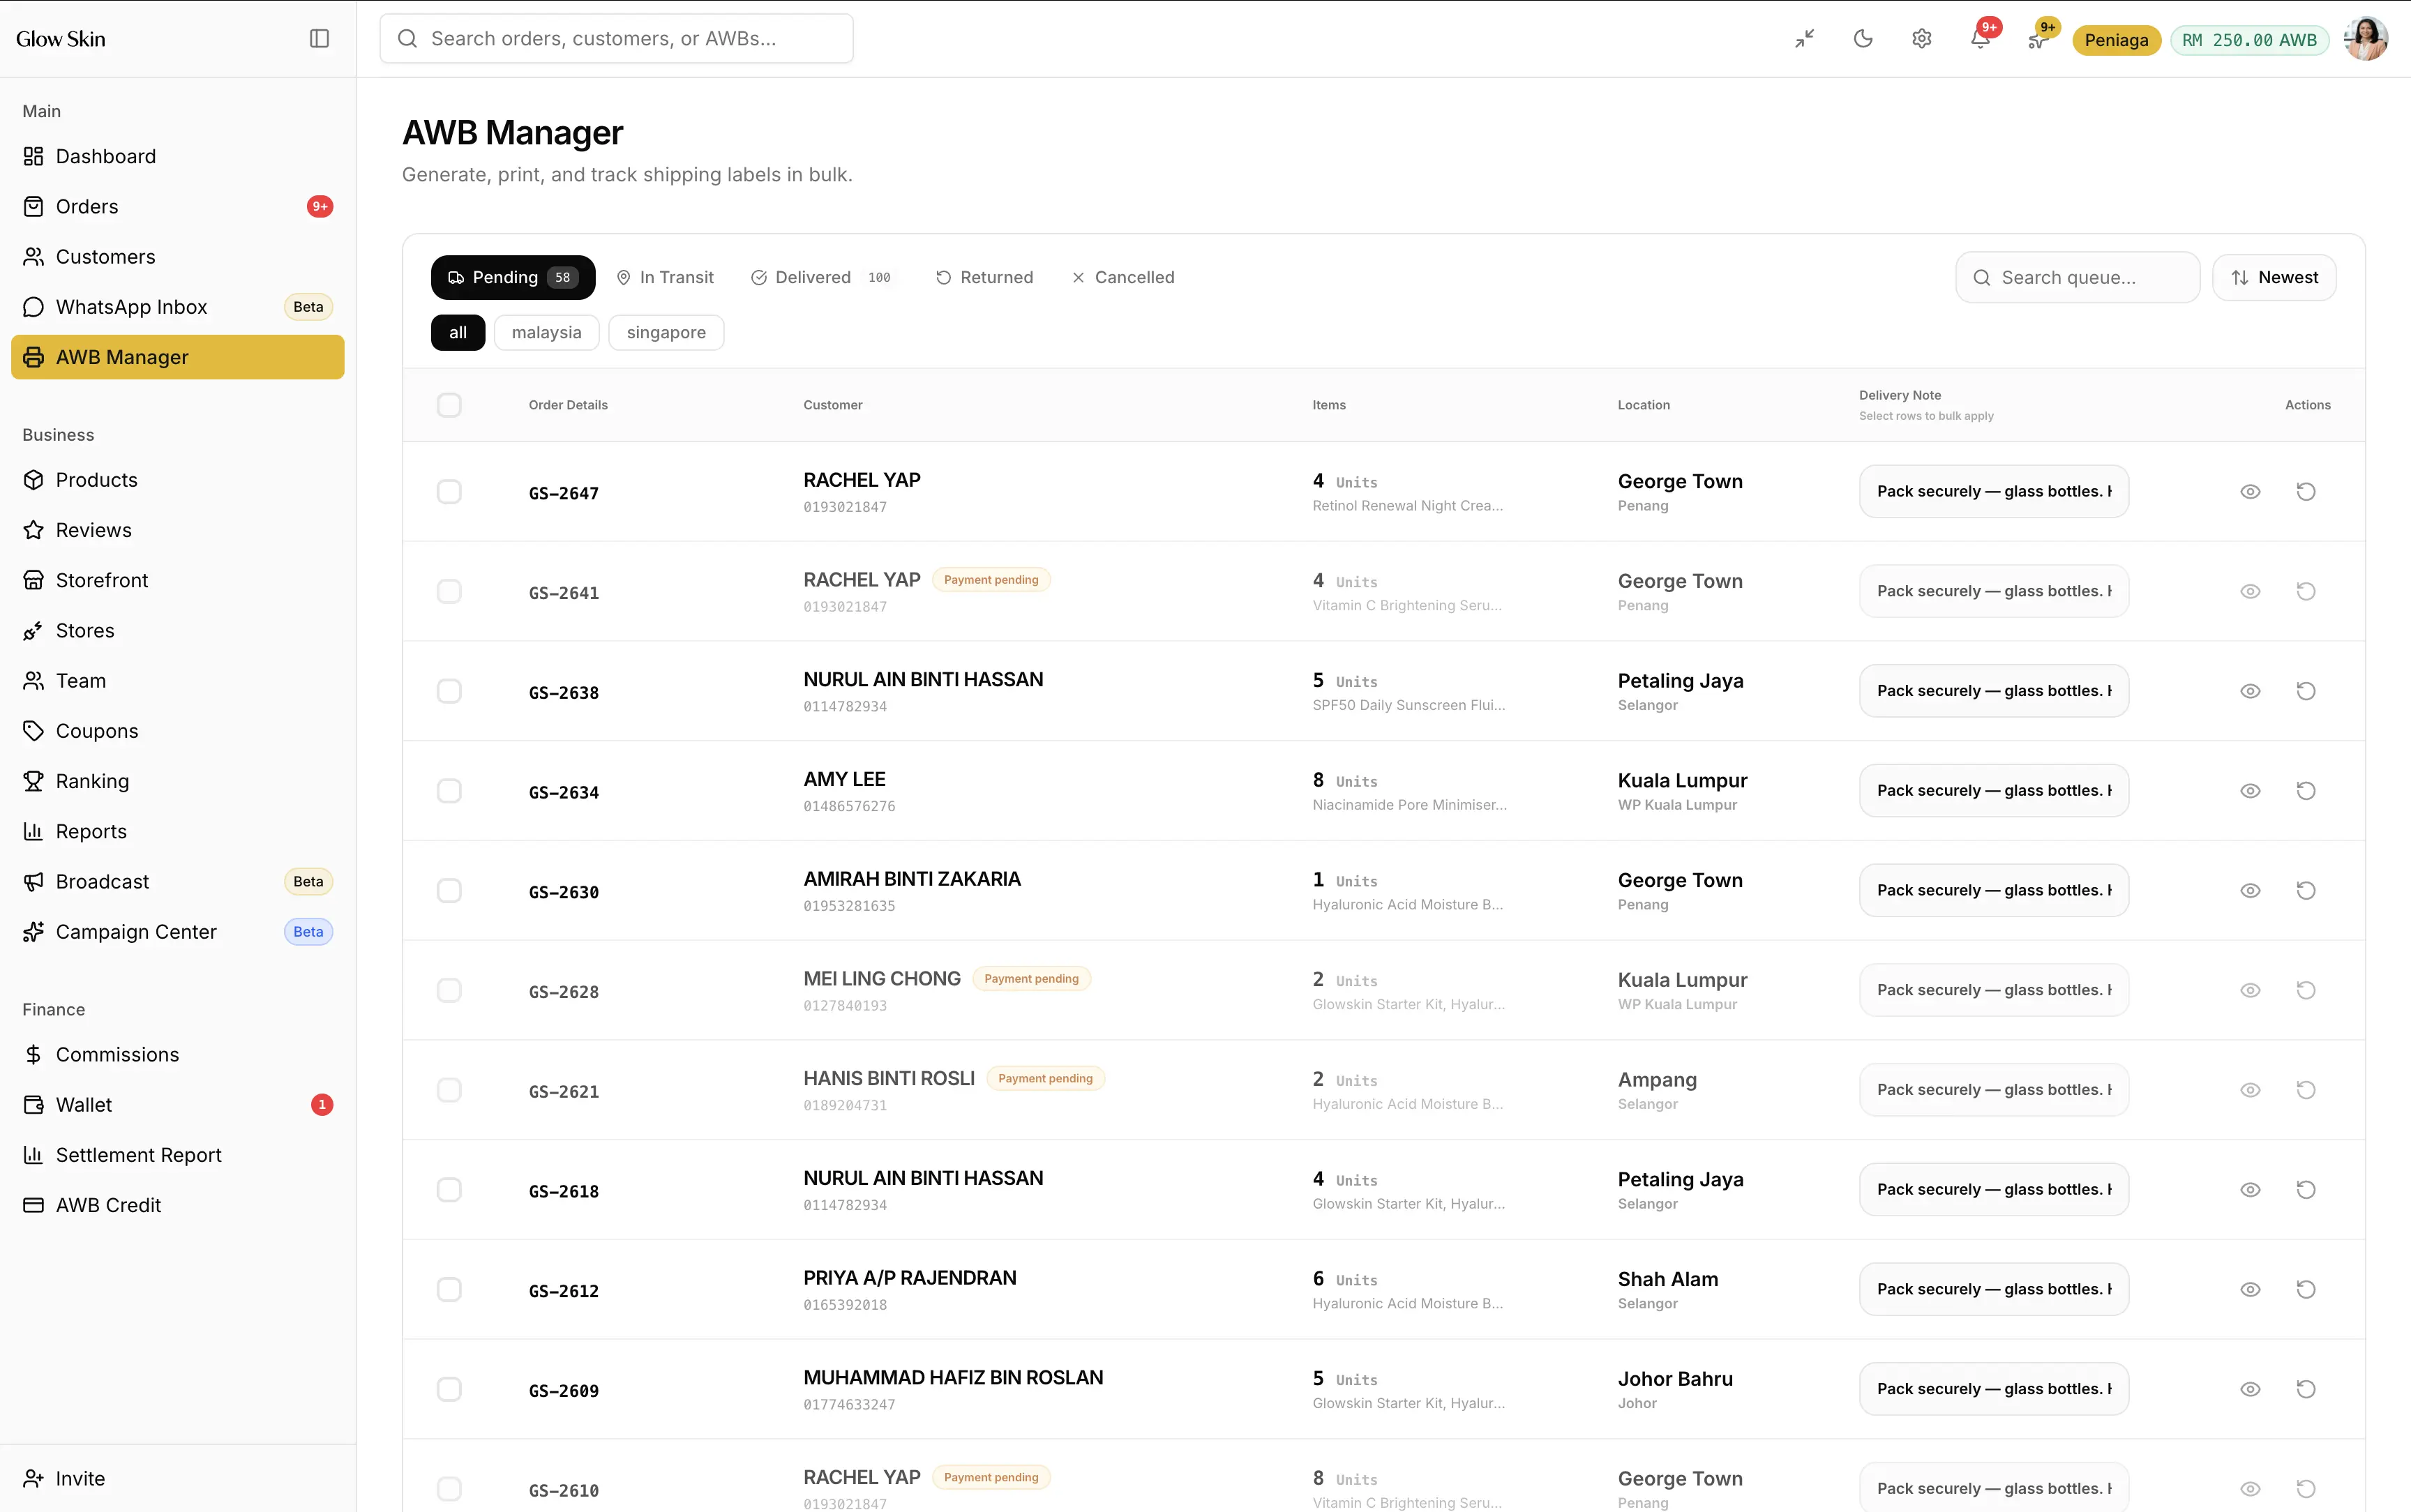Open settings gear icon
Viewport: 2411px width, 1512px height.
1921,39
